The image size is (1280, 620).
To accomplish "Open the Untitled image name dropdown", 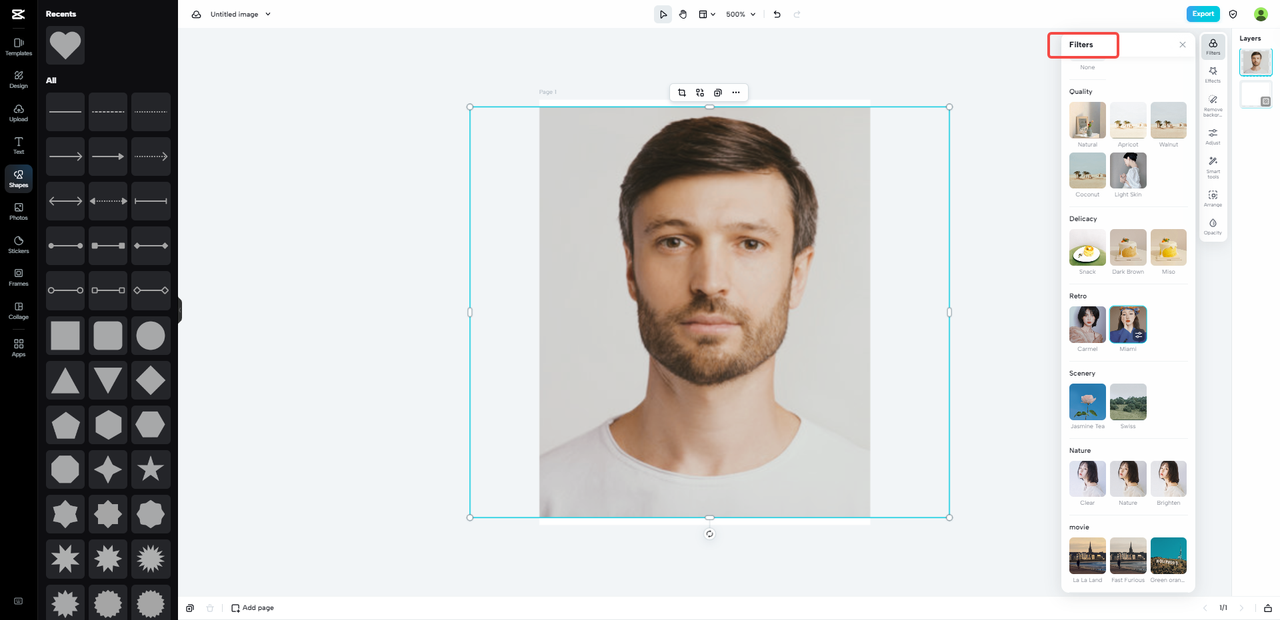I will coord(241,14).
